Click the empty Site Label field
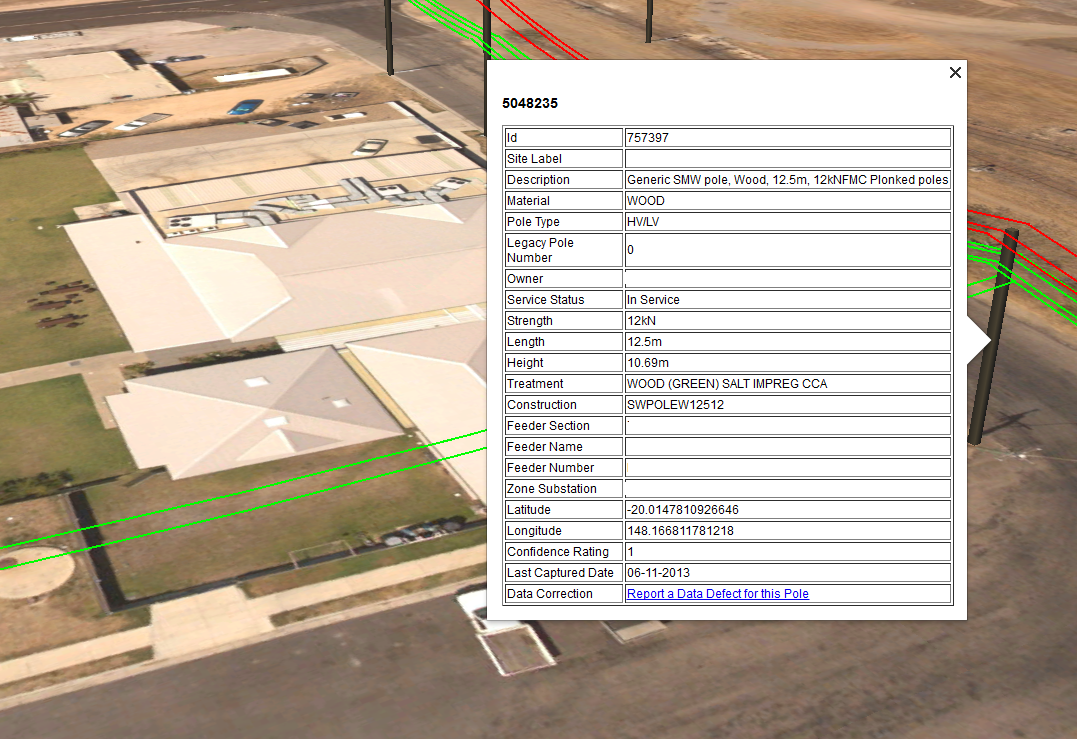This screenshot has width=1077, height=739. point(787,158)
